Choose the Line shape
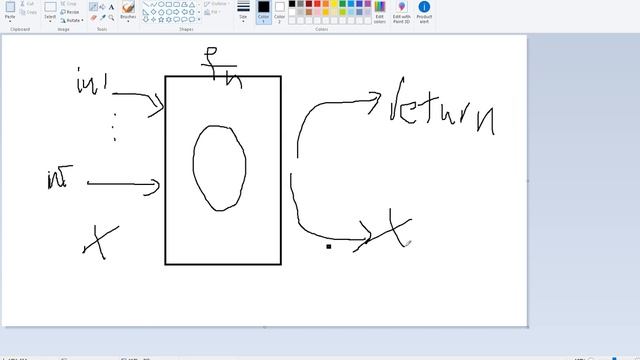The width and height of the screenshot is (640, 360). click(x=146, y=4)
